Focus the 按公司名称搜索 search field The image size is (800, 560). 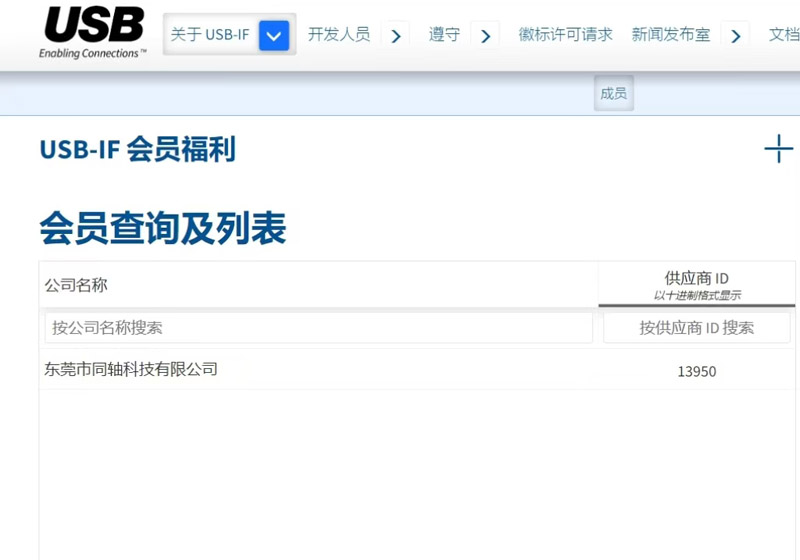(318, 327)
